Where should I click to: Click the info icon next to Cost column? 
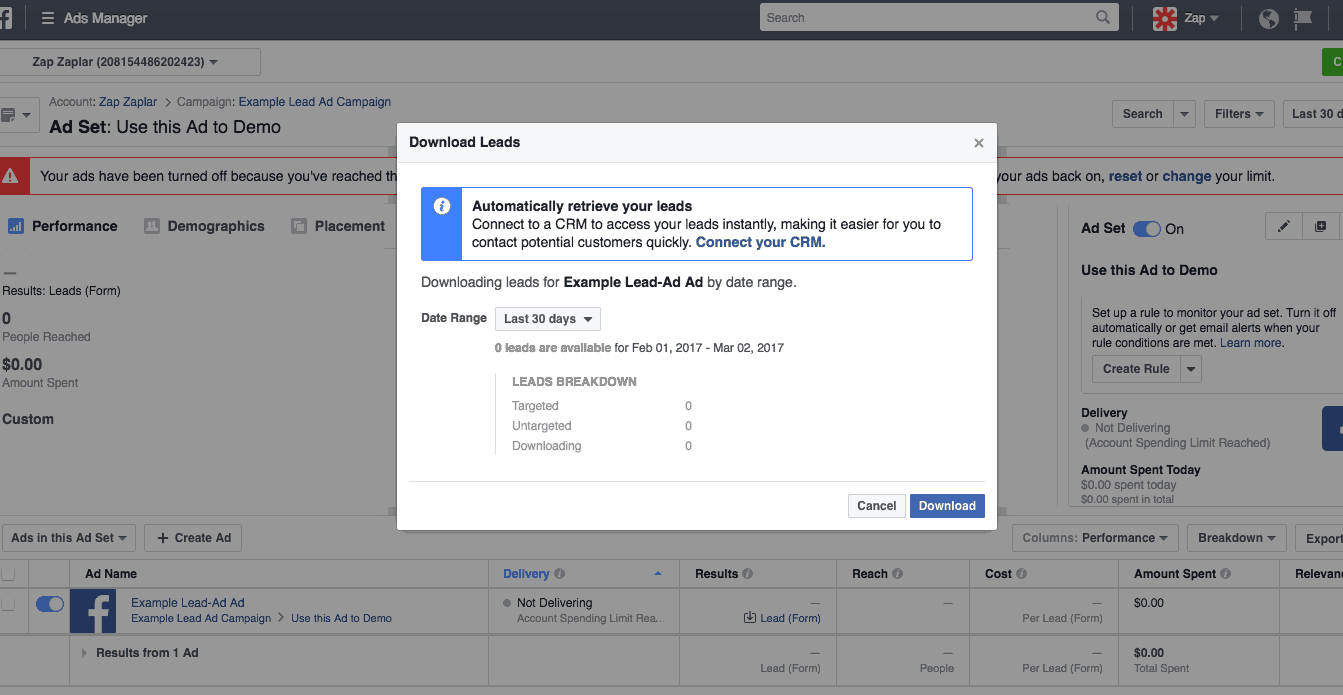click(1021, 574)
